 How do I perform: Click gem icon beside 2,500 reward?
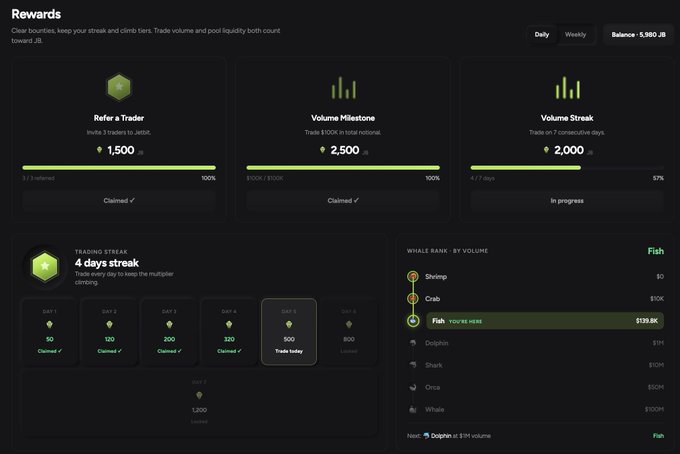click(322, 150)
